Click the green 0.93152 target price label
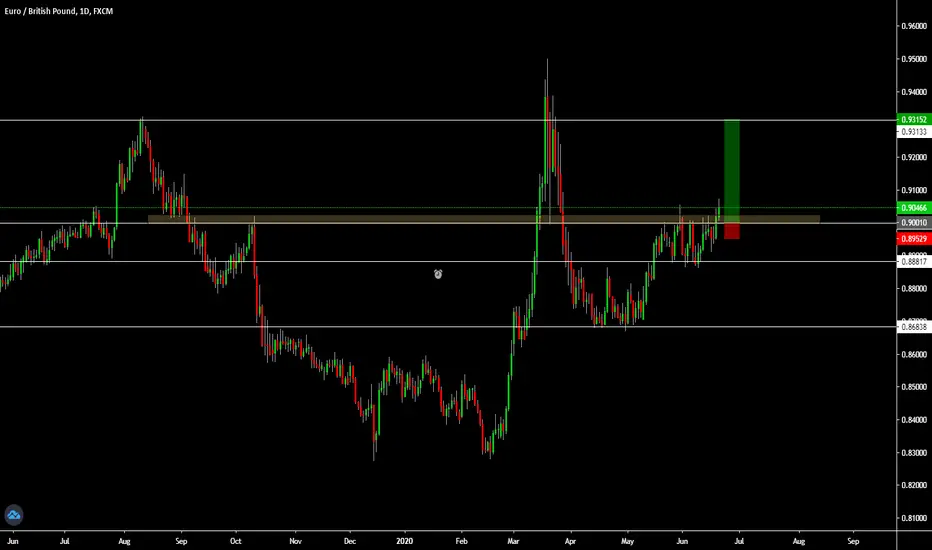This screenshot has height=550, width=932. pos(914,120)
